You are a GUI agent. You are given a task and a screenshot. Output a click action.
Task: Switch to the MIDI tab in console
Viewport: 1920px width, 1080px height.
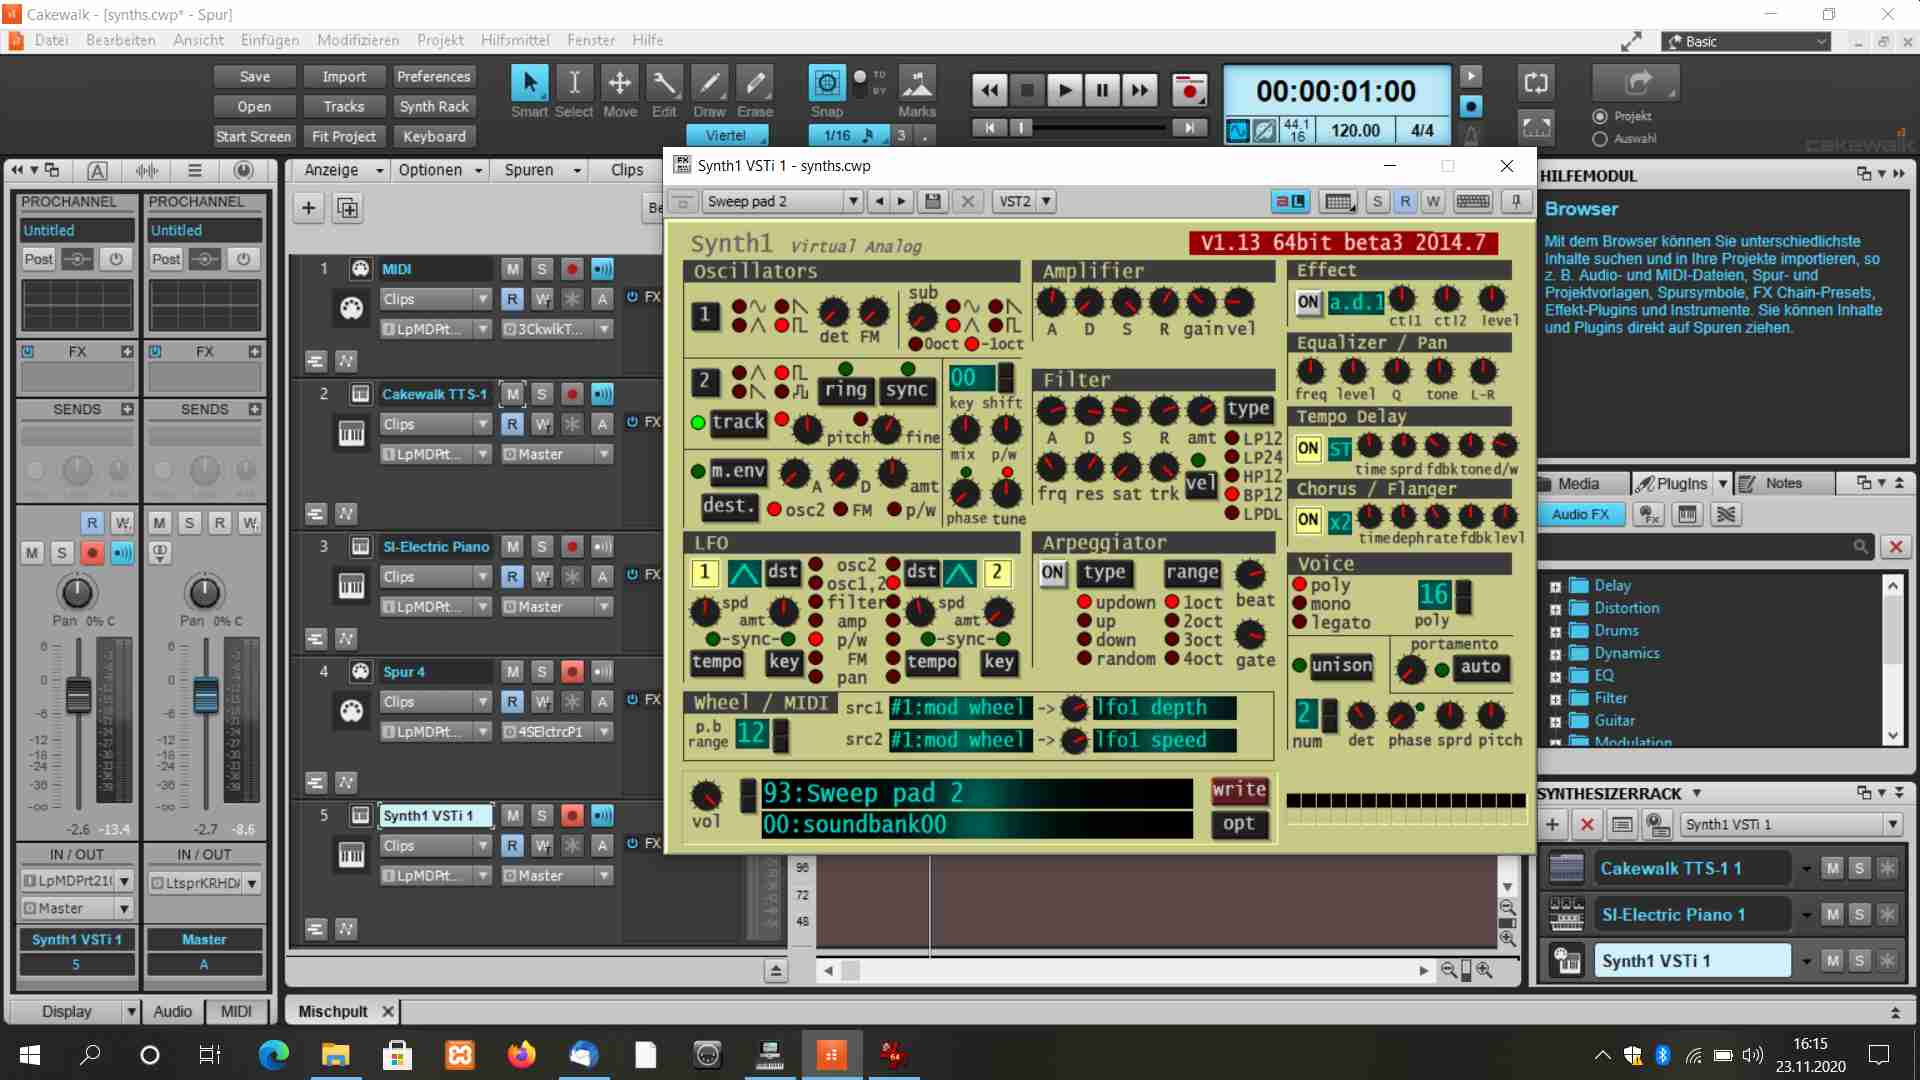tap(236, 1012)
